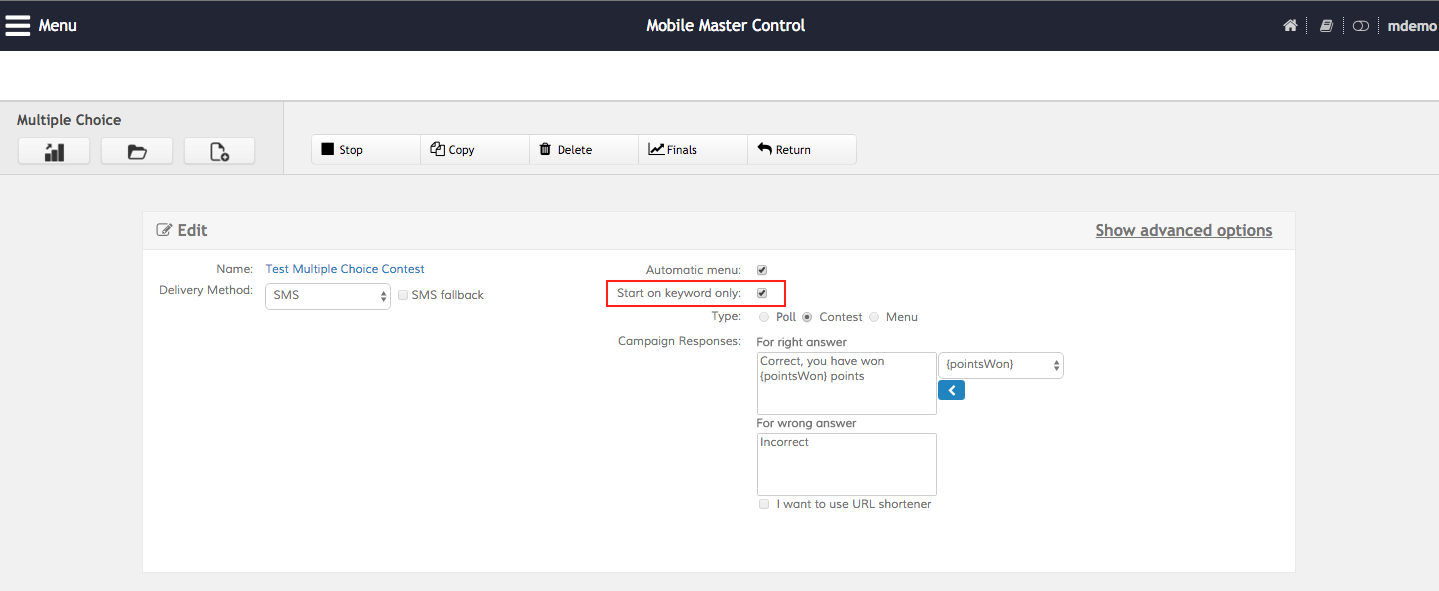This screenshot has width=1439, height=591.
Task: Open the {pointsWon} variable dropdown
Action: [1000, 365]
